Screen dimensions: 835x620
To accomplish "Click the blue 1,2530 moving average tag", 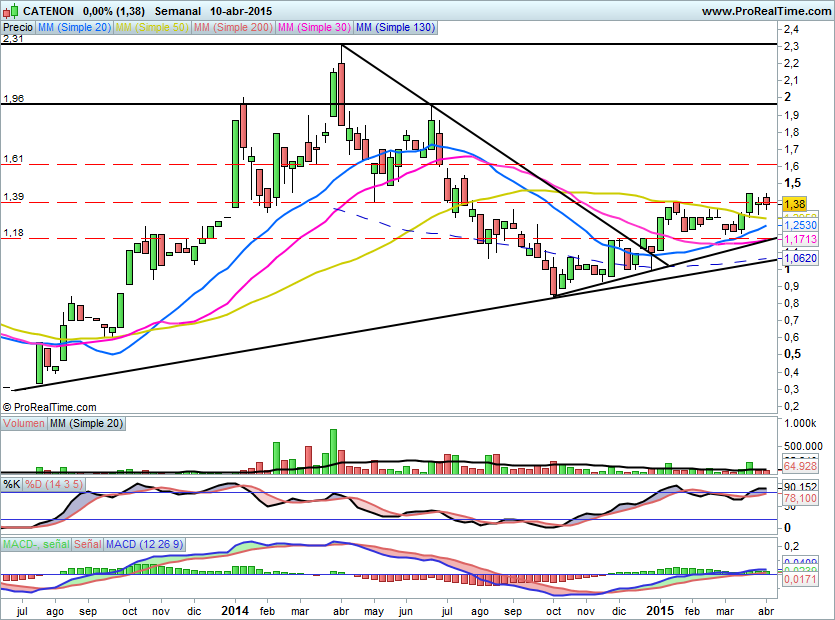I will point(799,228).
